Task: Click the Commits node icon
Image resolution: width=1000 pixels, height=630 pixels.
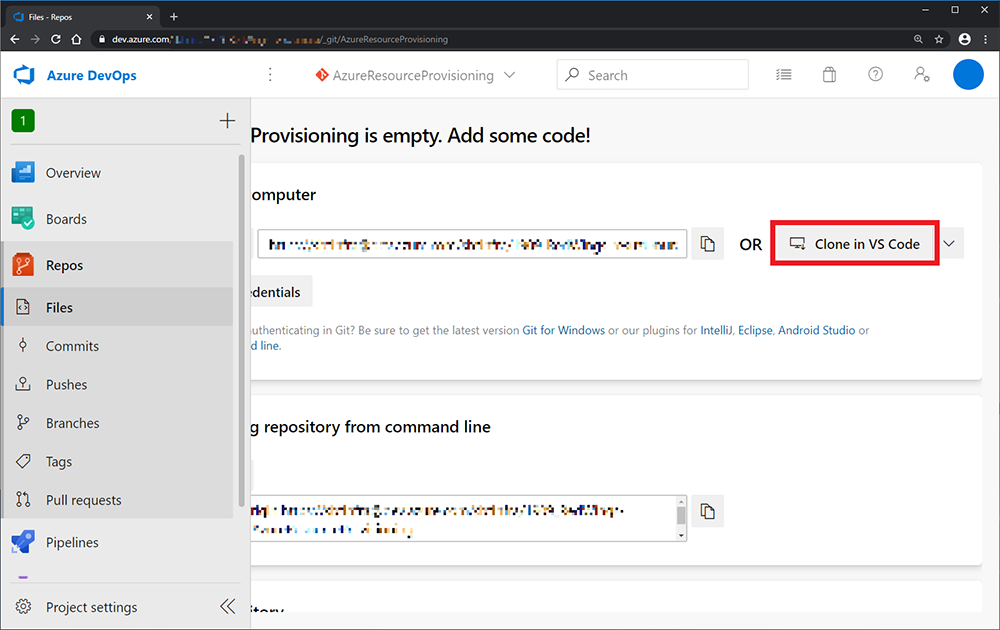Action: coord(23,346)
